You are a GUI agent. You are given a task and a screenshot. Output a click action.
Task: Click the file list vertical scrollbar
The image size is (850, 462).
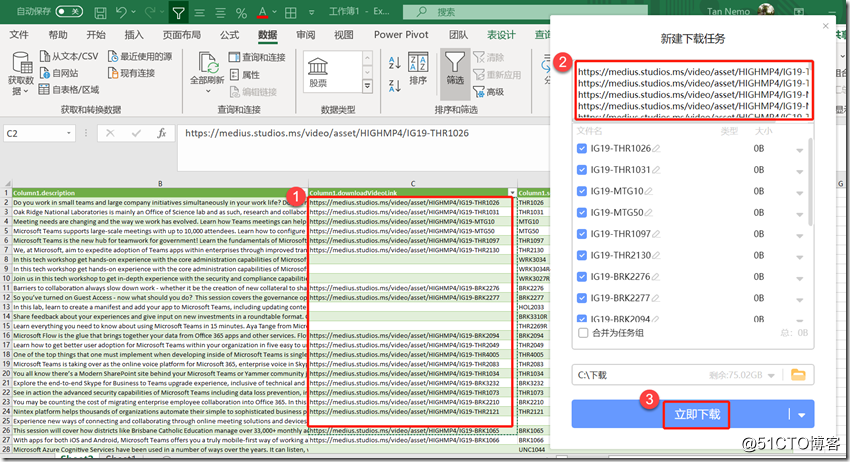point(810,182)
